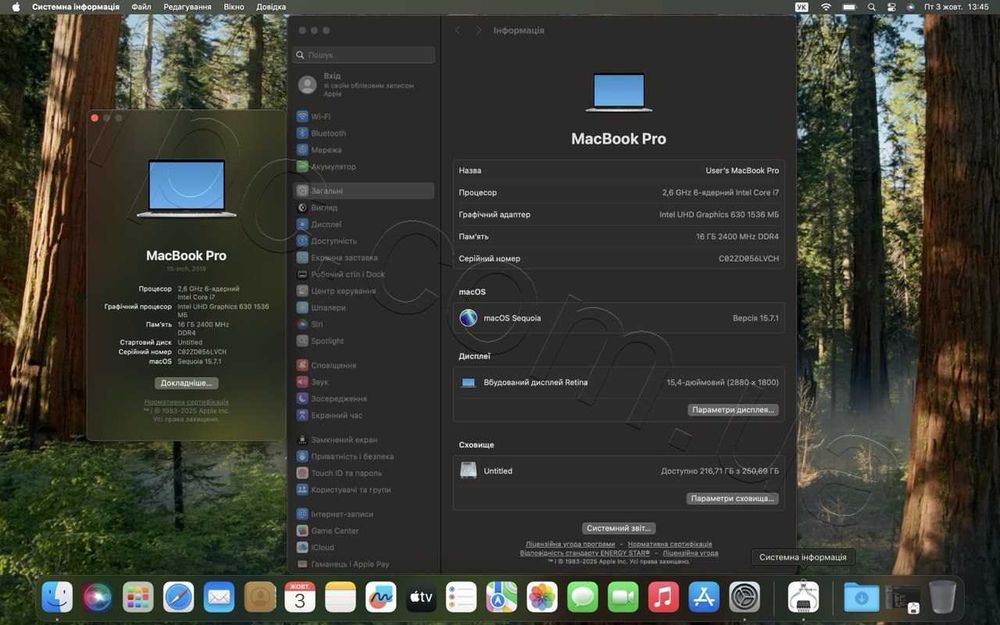Viewport: 1000px width, 625px height.
Task: Go back using settings navigation arrow
Action: 458,31
